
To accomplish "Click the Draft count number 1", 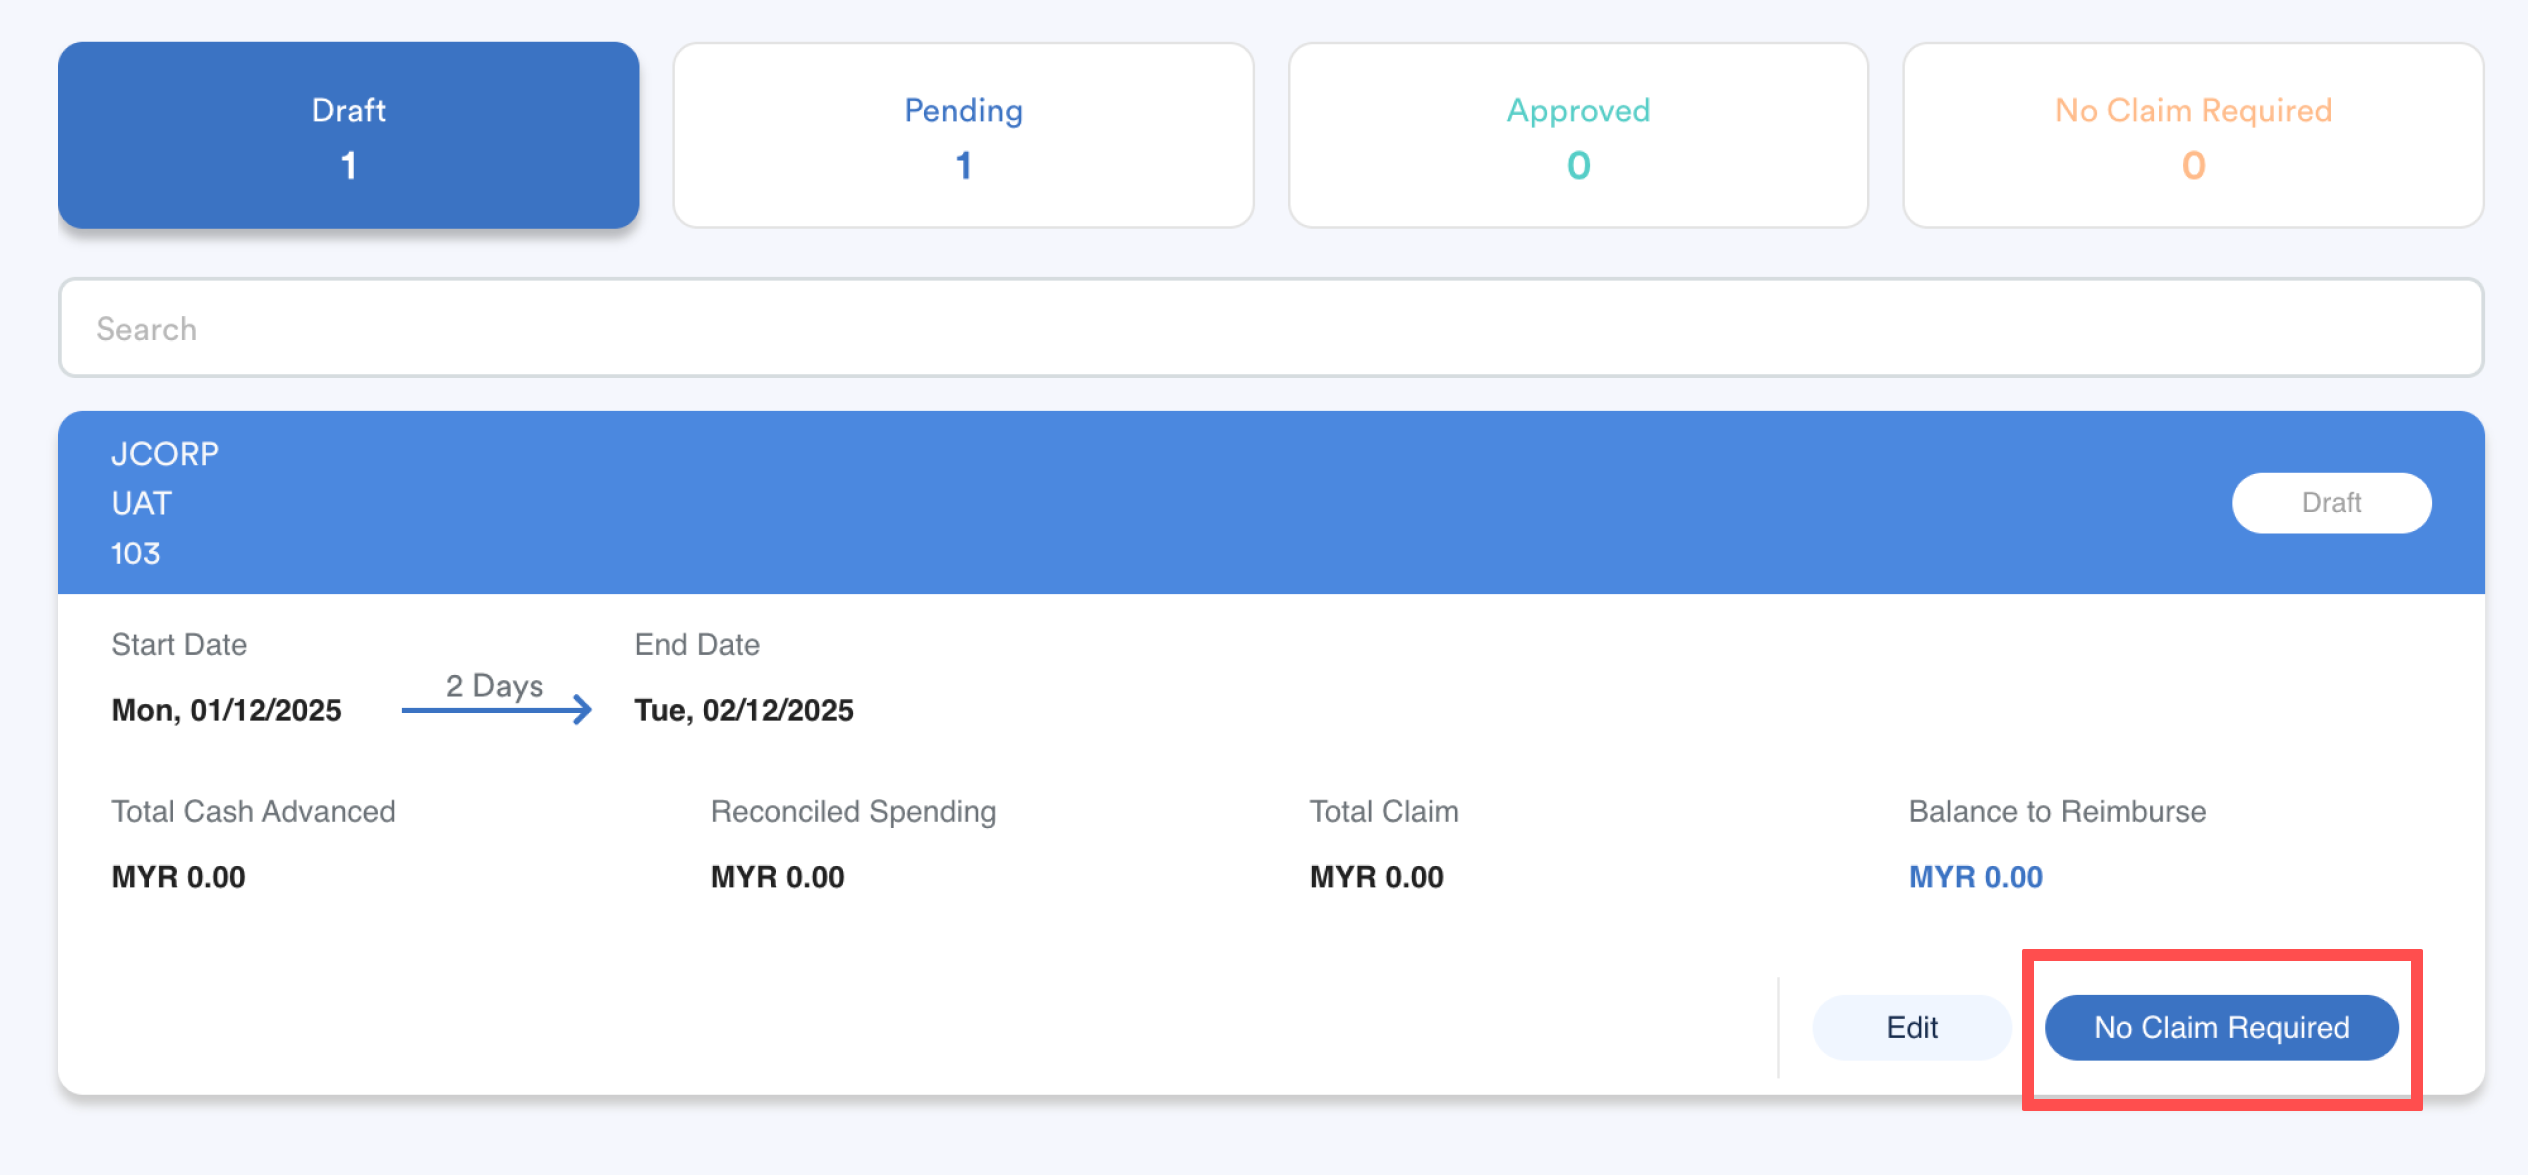I will pos(348,165).
